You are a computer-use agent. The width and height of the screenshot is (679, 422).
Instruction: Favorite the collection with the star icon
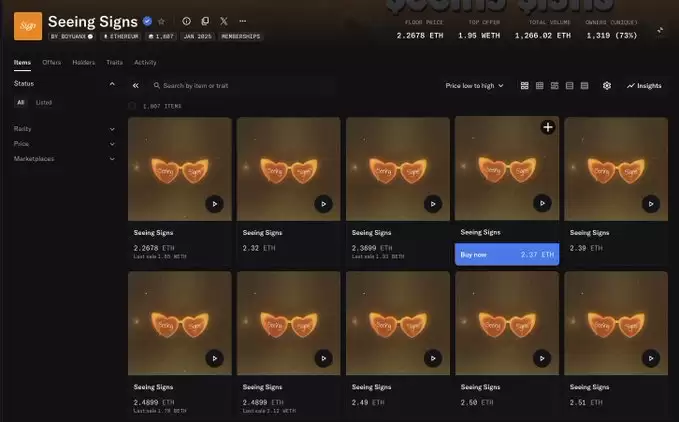pyautogui.click(x=162, y=21)
